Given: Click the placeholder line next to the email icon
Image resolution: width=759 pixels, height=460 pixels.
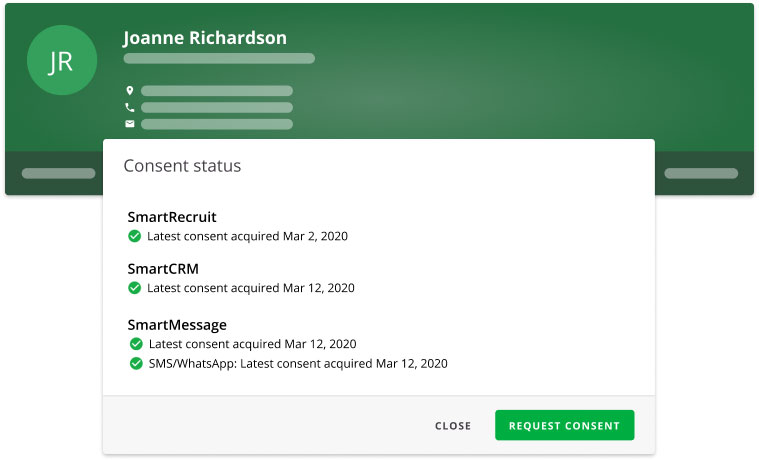Looking at the screenshot, I should click(x=216, y=124).
